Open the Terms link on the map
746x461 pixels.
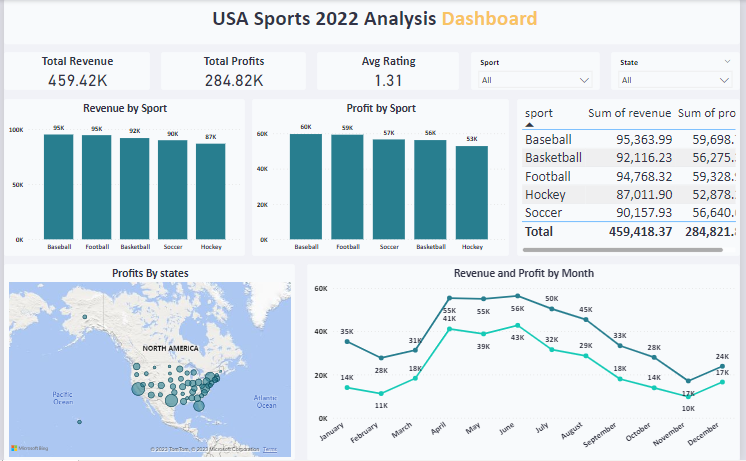(x=270, y=449)
